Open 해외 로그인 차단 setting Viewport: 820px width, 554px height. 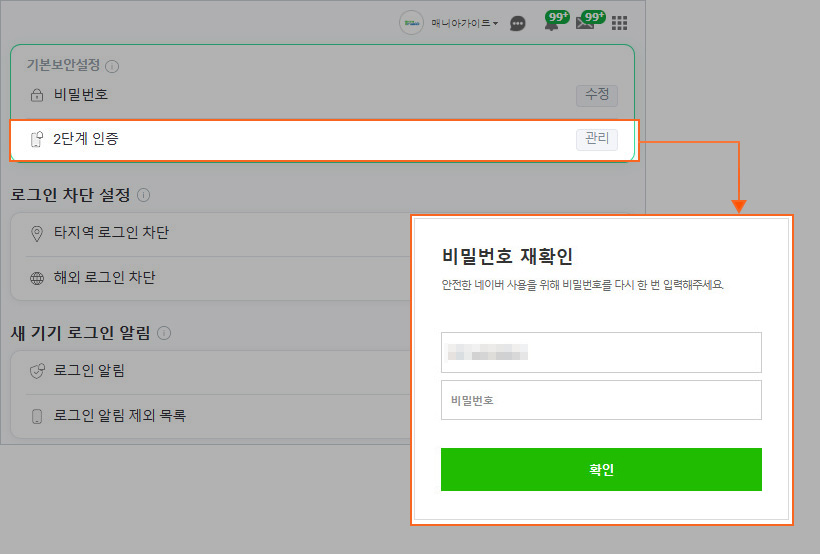pos(104,278)
